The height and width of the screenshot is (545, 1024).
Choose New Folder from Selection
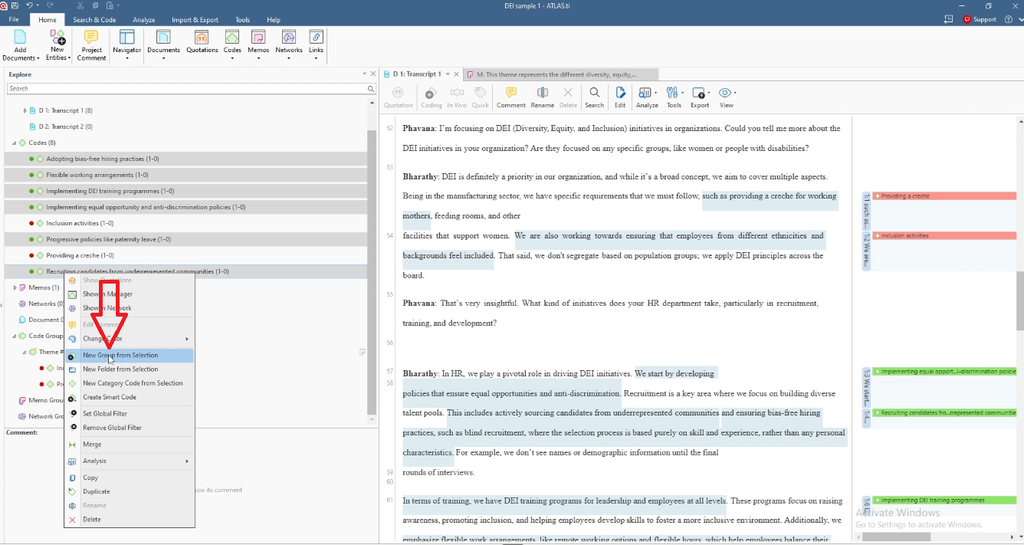click(x=129, y=369)
